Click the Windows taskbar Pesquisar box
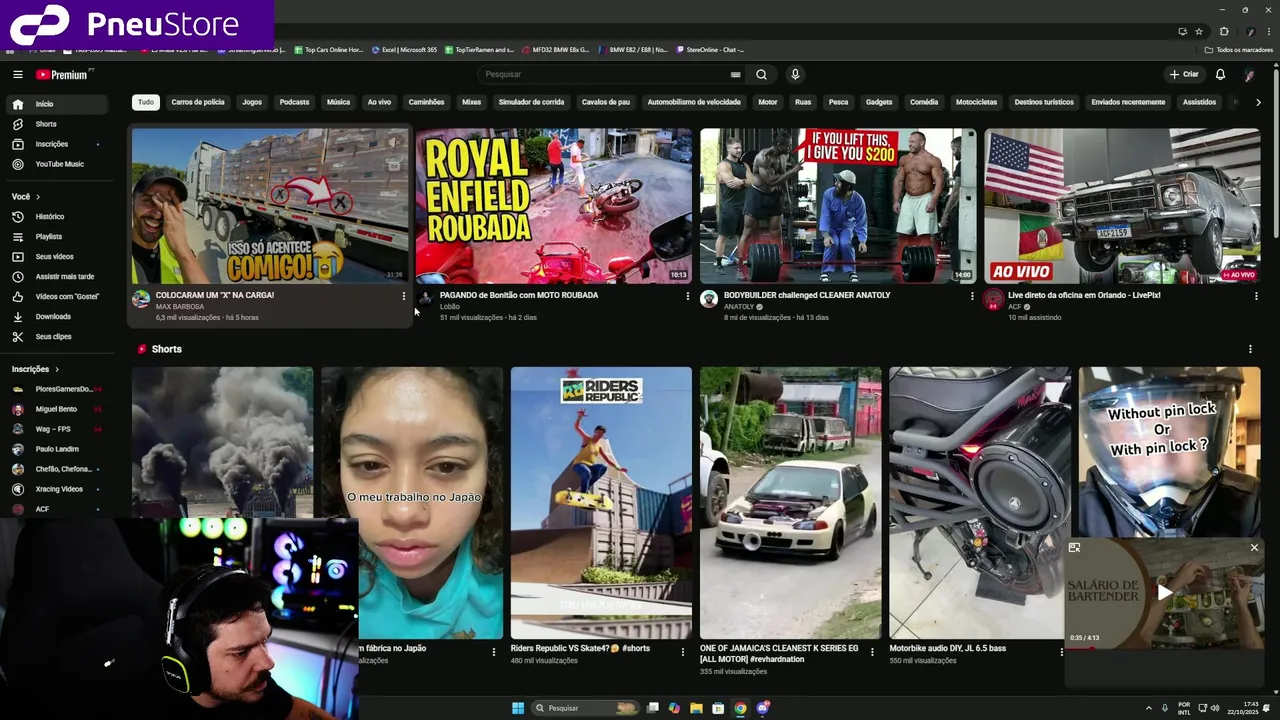 (585, 708)
